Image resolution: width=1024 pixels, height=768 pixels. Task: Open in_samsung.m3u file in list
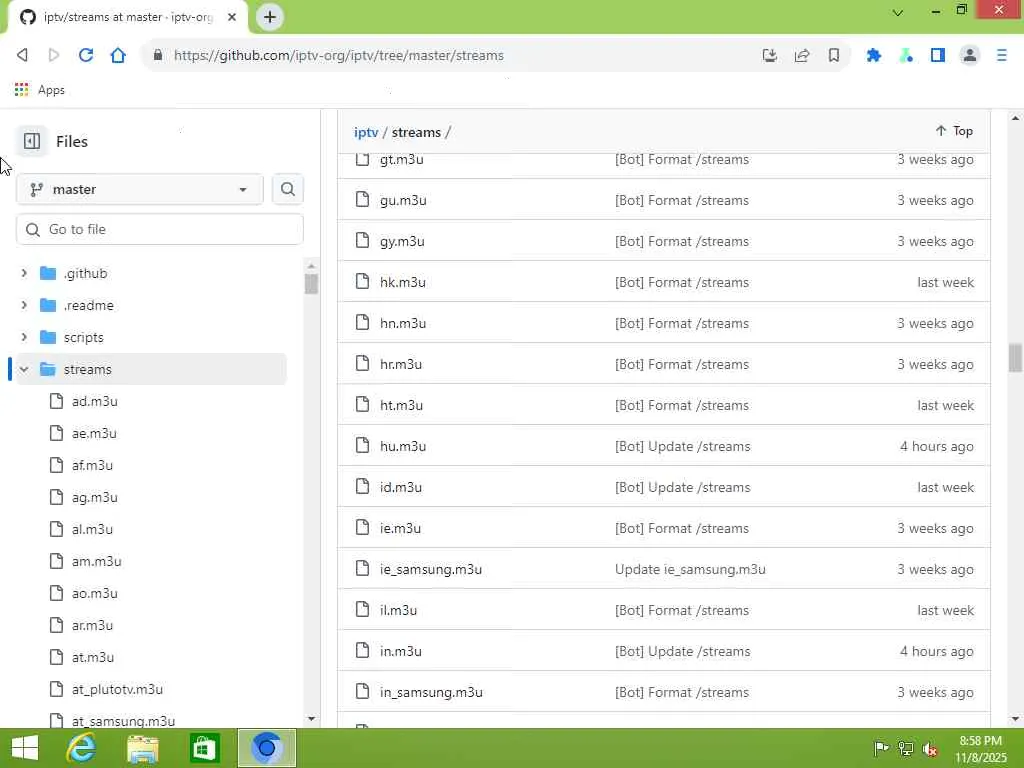coord(431,692)
